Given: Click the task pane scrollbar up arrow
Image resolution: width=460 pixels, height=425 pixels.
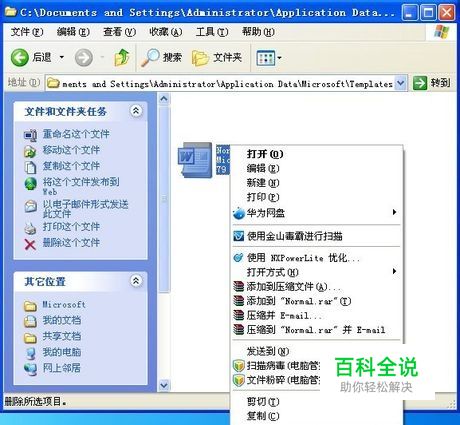Looking at the screenshot, I should (x=164, y=99).
